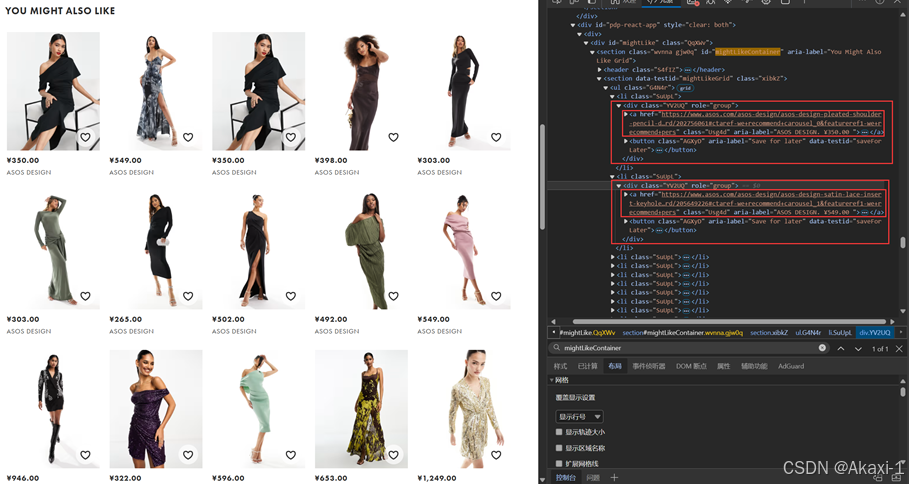Focus the mightLikeContainer search field
The height and width of the screenshot is (484, 909).
click(688, 348)
